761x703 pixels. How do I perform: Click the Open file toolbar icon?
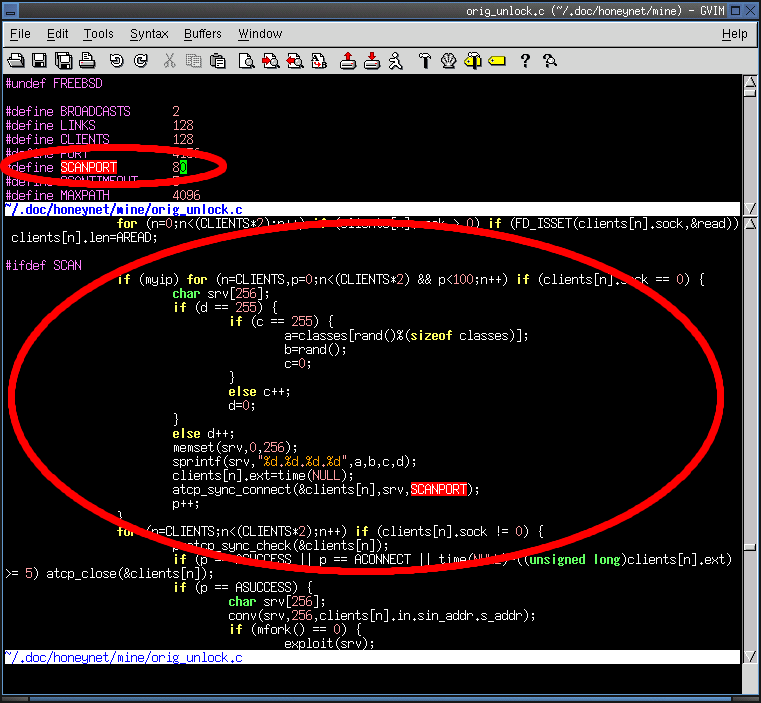(16, 61)
